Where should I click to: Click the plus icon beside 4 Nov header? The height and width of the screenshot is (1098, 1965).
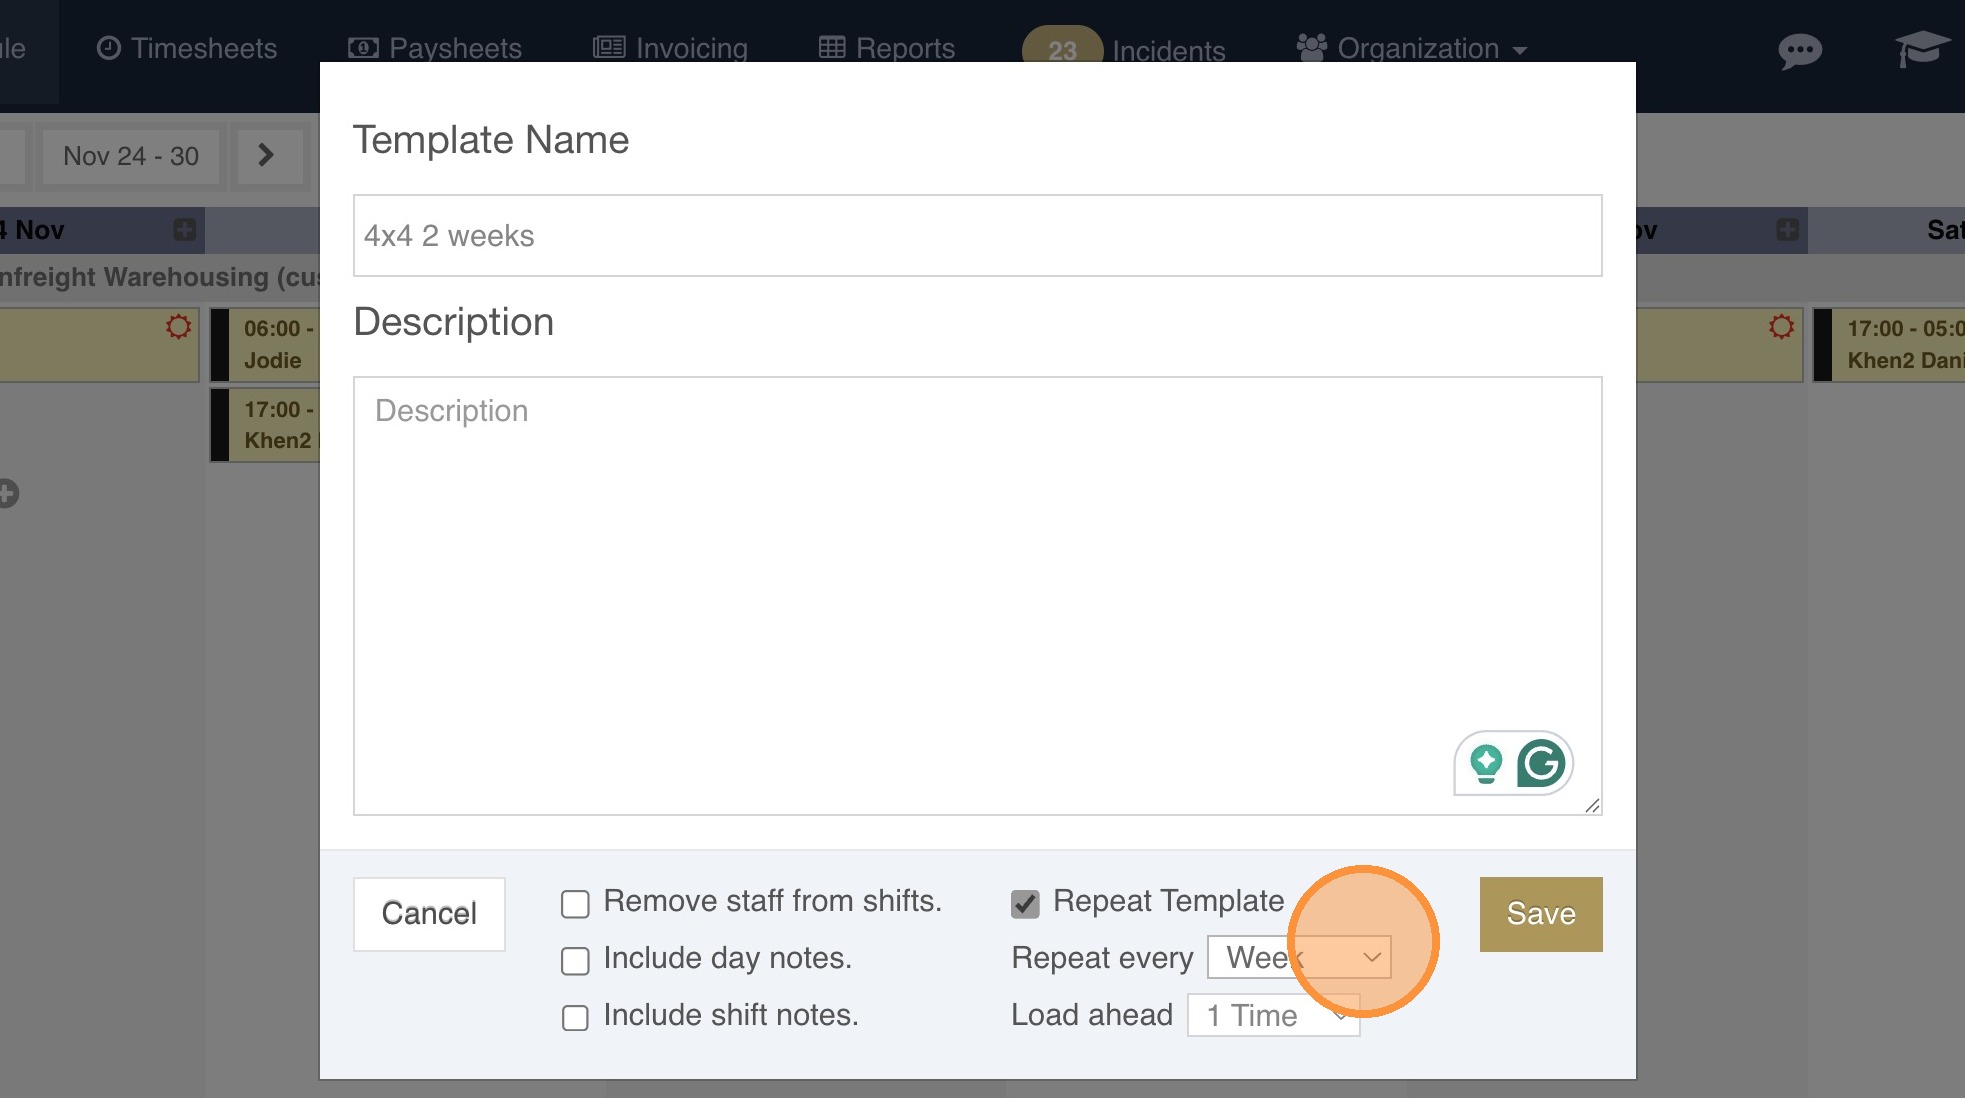click(184, 230)
